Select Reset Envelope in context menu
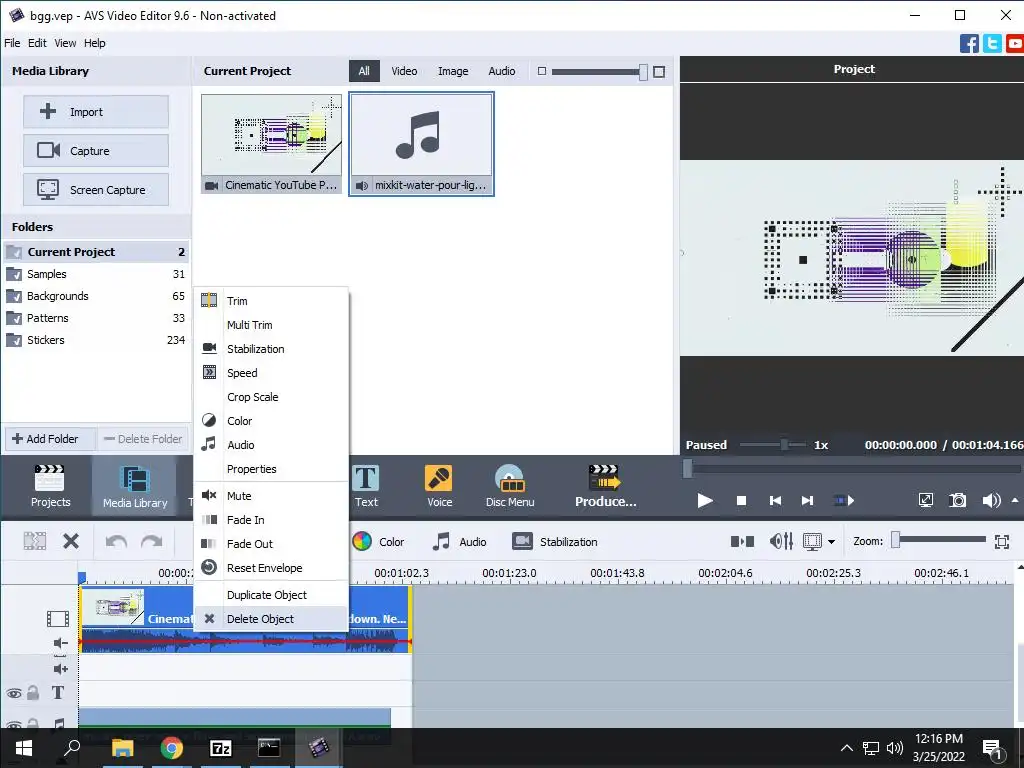 [x=271, y=568]
